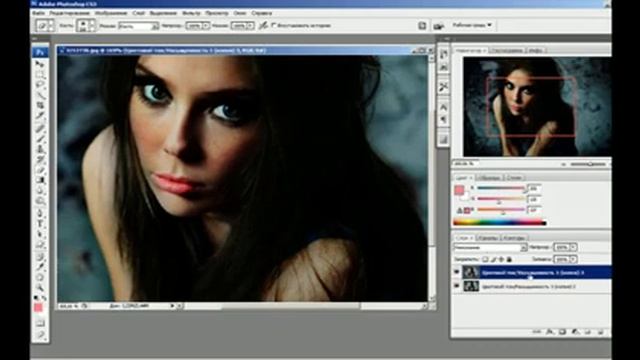Open the Файл (File) menu
640x360 pixels.
coord(38,13)
